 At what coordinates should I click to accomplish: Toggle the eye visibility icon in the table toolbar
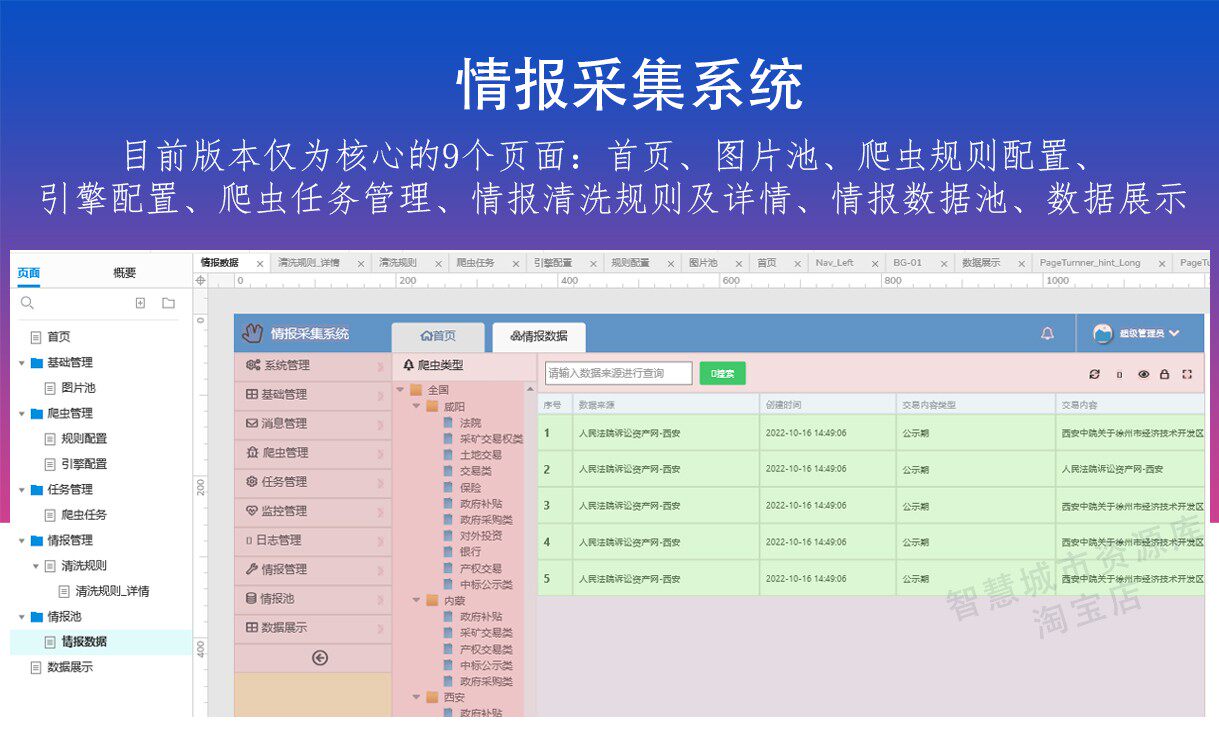(x=1143, y=374)
